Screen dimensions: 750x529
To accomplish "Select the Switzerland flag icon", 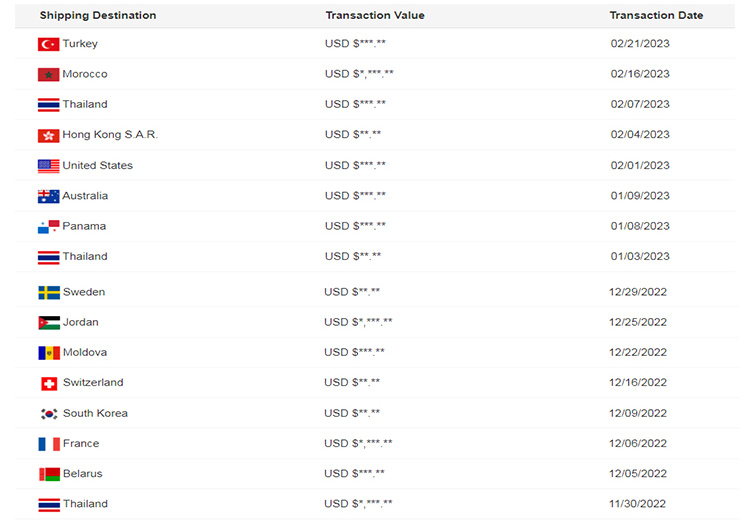I will (x=49, y=383).
